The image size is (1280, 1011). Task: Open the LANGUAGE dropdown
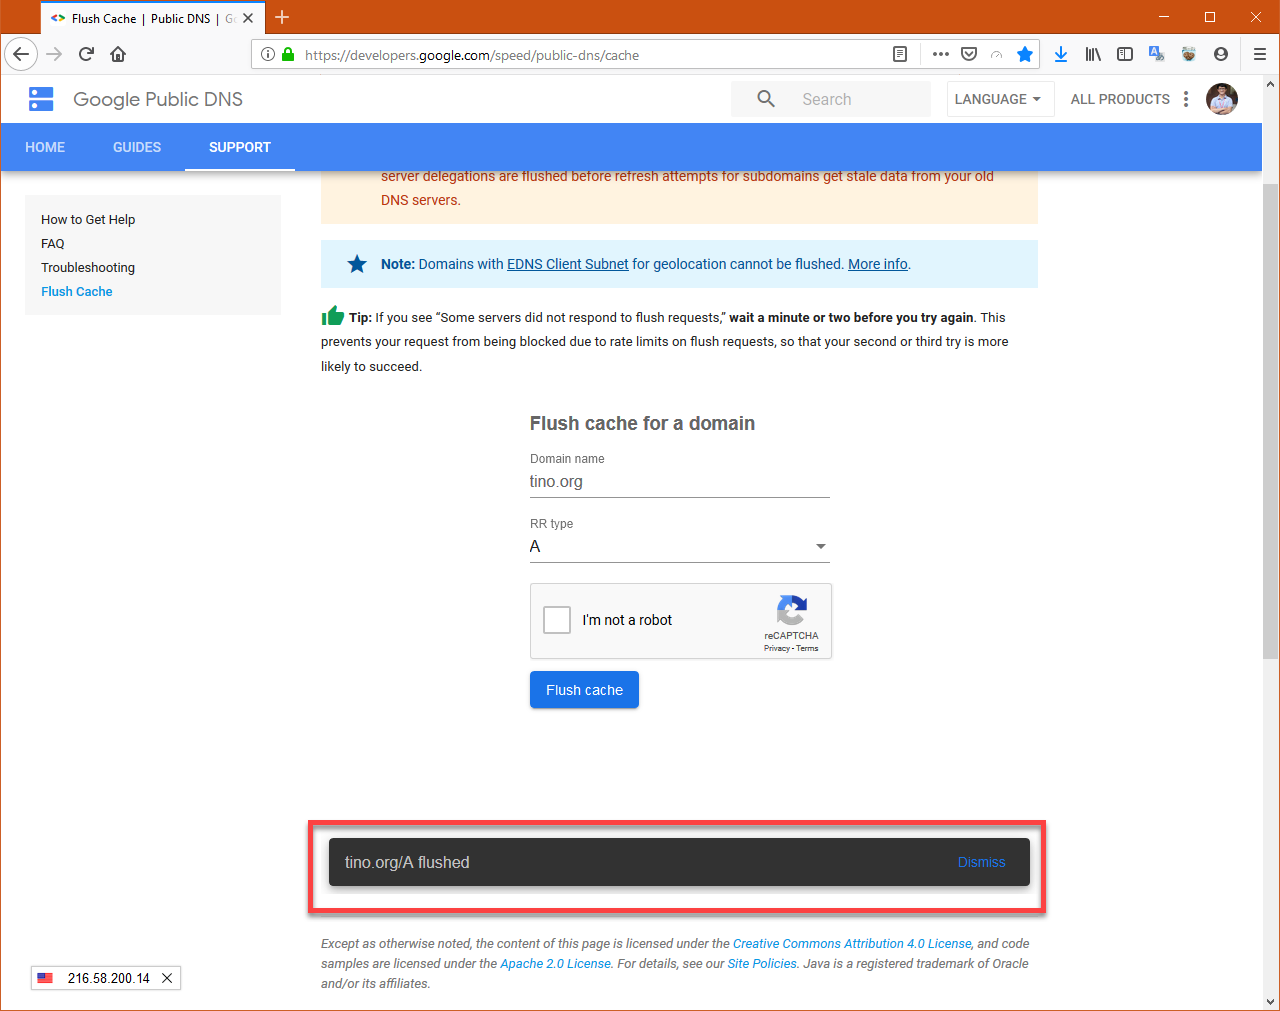click(x=998, y=99)
